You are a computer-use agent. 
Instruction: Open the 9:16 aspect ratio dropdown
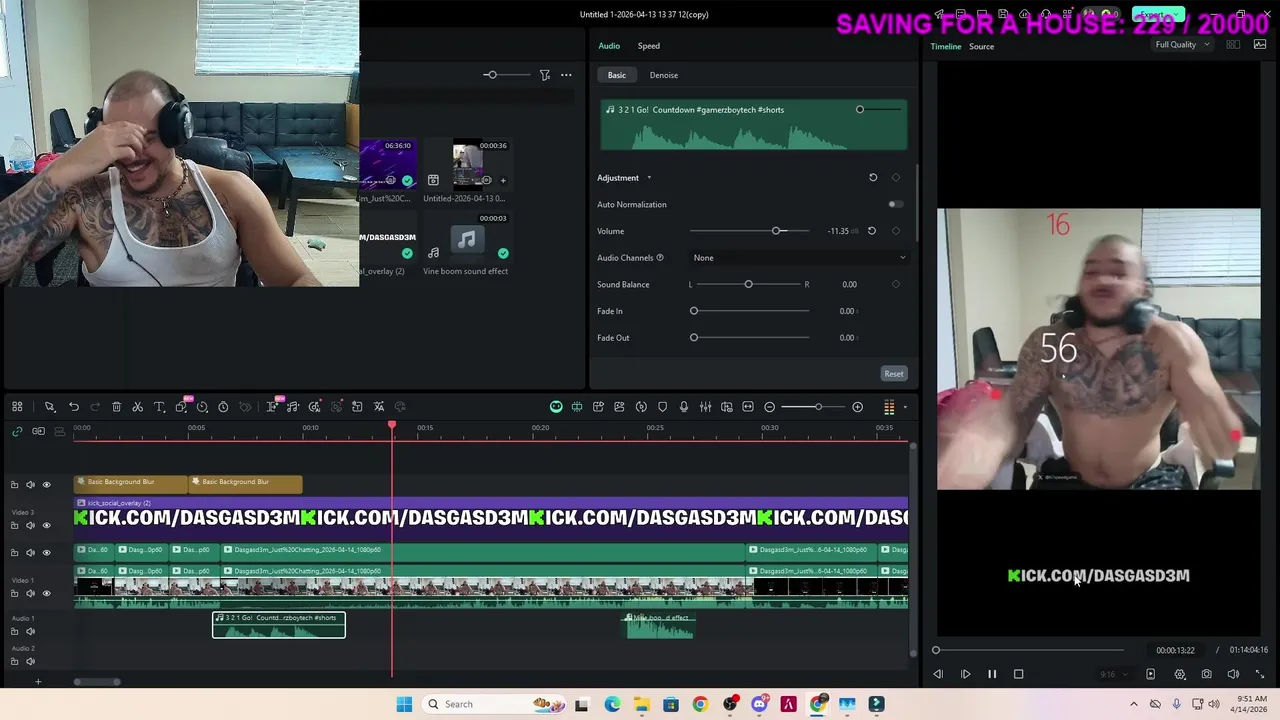[x=1114, y=674]
